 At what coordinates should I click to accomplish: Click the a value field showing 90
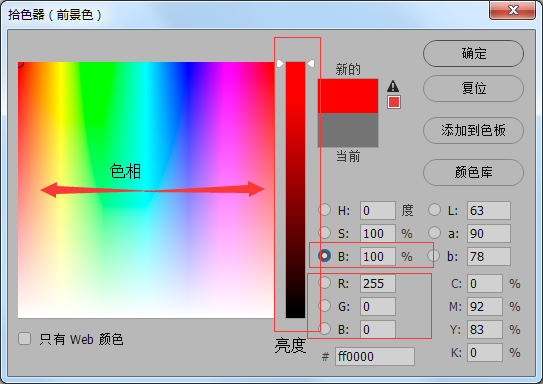click(489, 233)
